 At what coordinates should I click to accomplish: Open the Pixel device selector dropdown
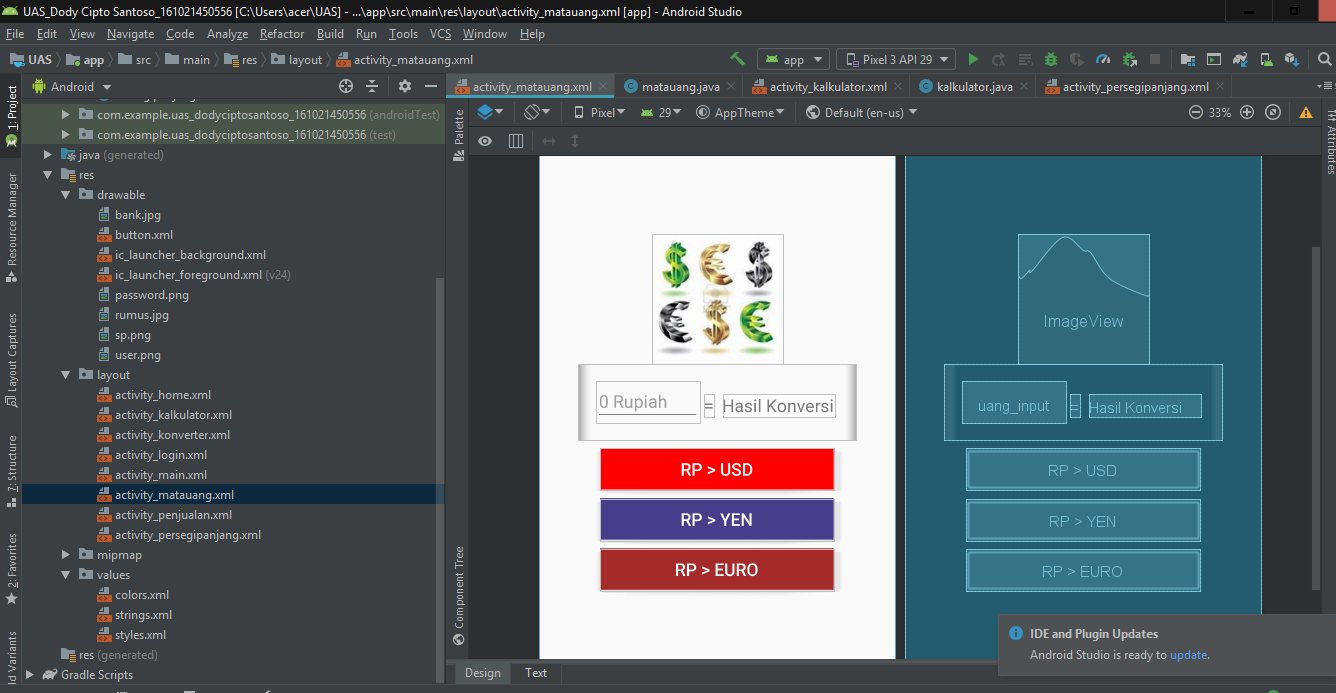[601, 112]
